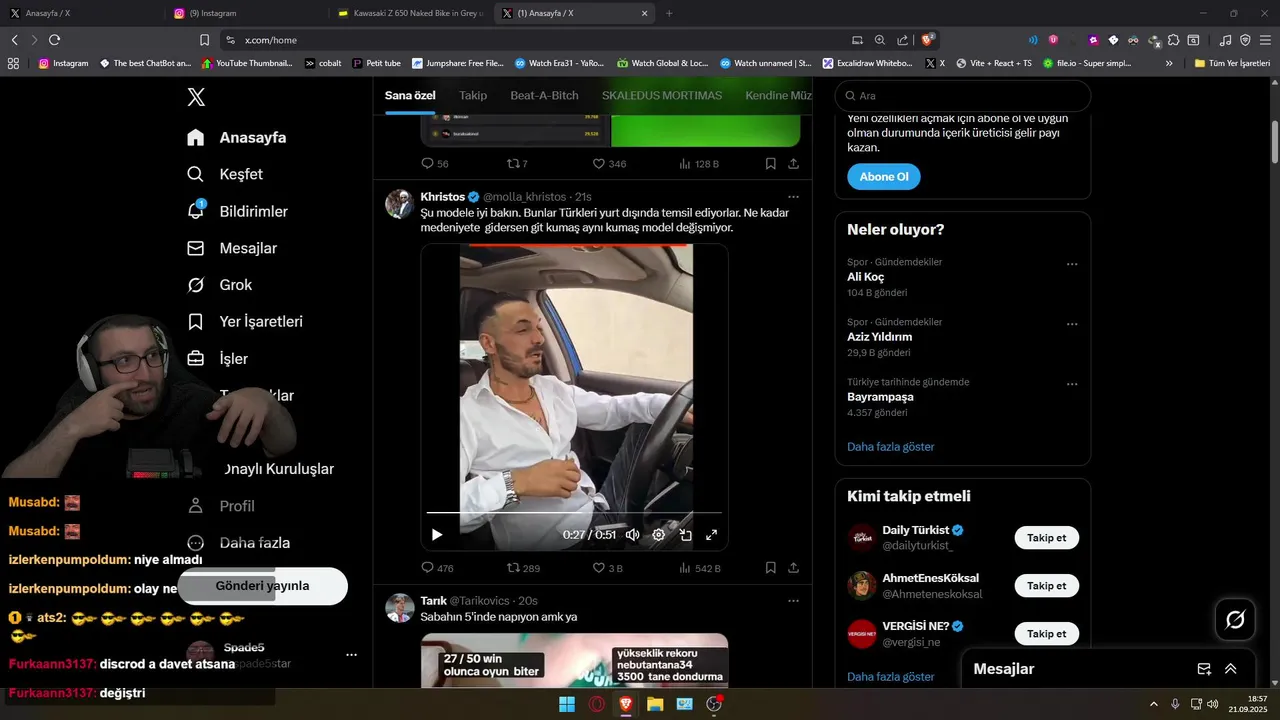Click the Abone Ol button
Screen dimensions: 1280x720
(x=884, y=177)
